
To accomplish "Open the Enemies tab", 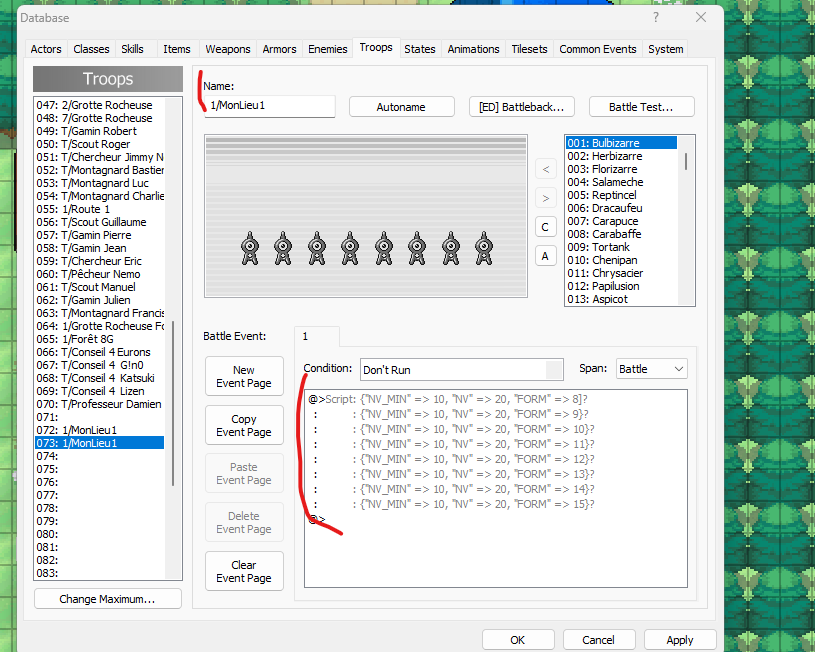I will coord(327,49).
